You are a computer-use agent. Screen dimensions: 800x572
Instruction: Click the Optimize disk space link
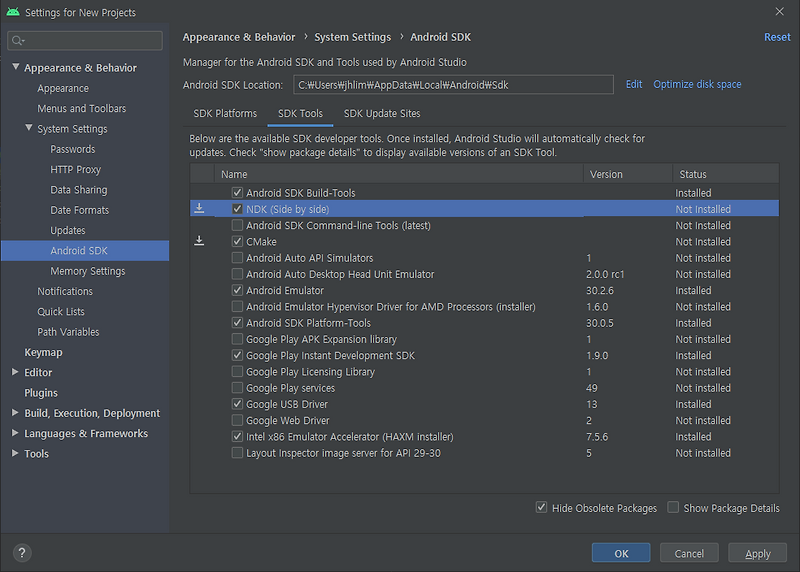tap(697, 85)
